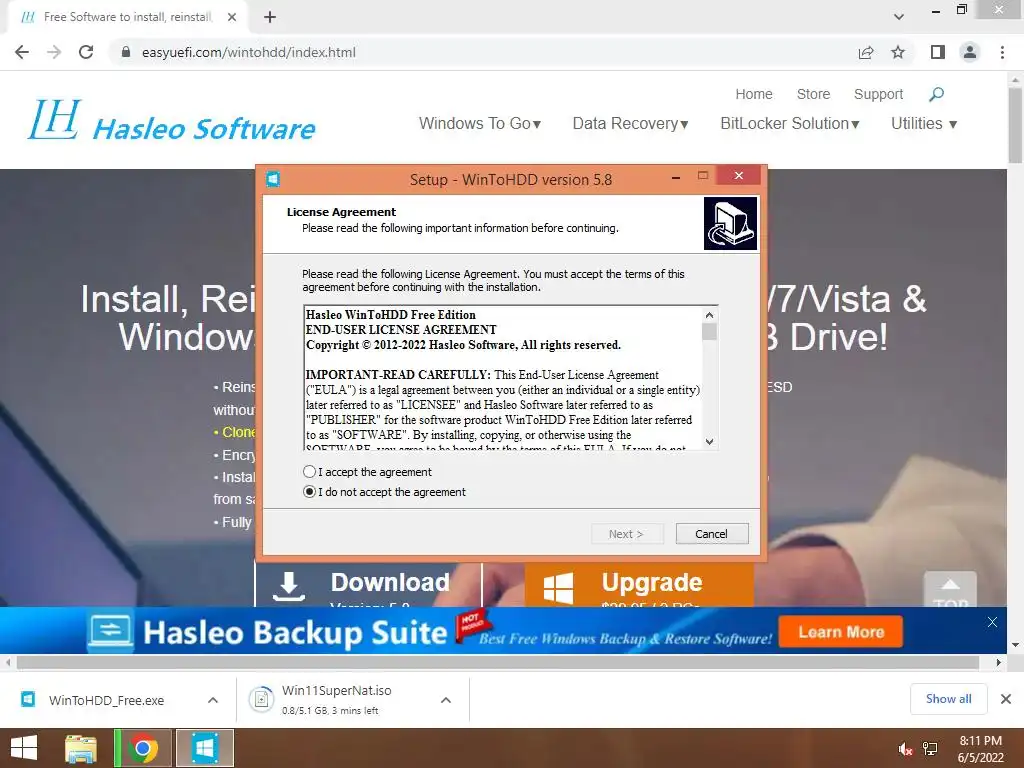
Task: Open the Chrome profile avatar
Action: pyautogui.click(x=970, y=52)
